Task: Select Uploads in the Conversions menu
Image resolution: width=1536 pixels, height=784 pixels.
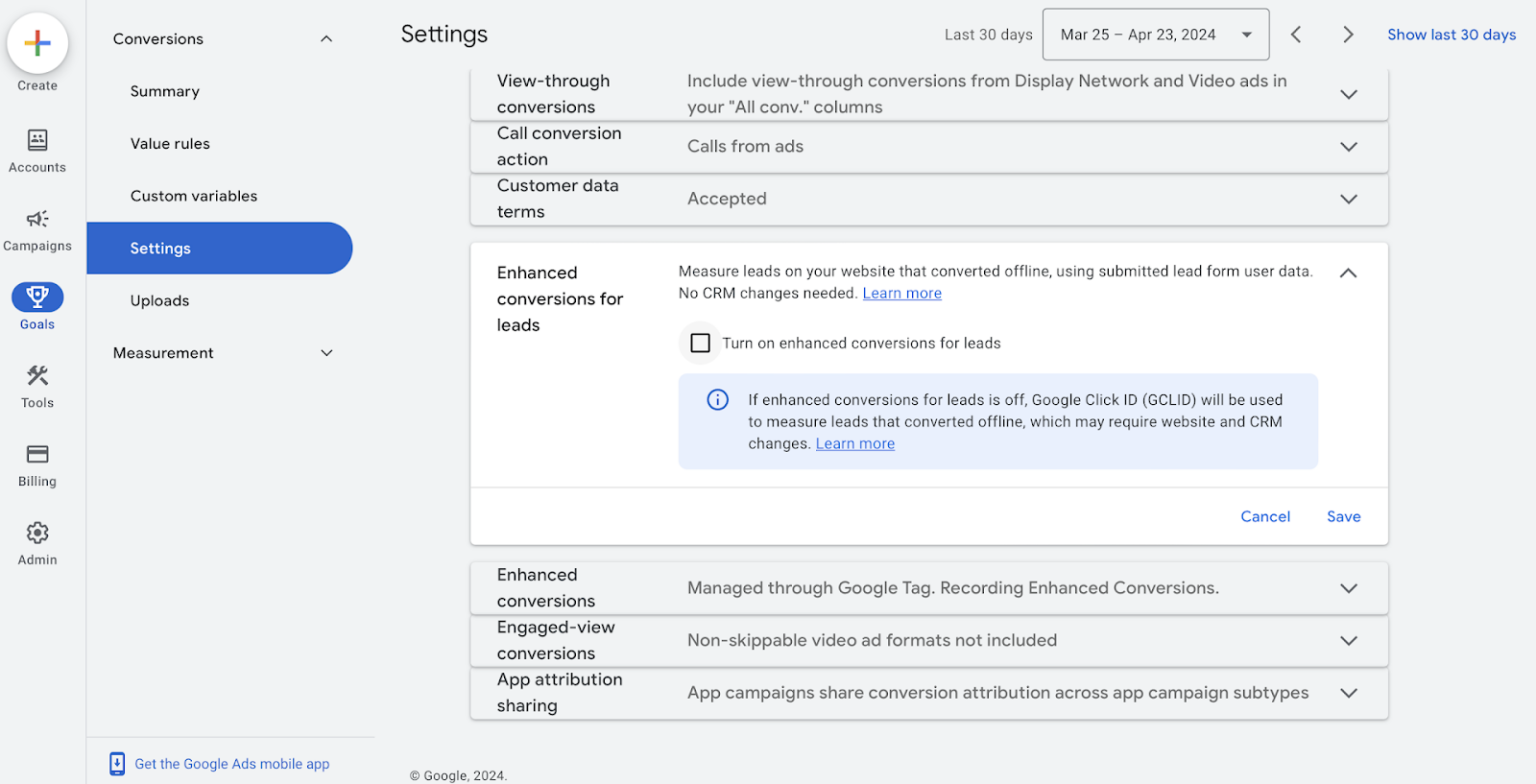Action: (x=158, y=300)
